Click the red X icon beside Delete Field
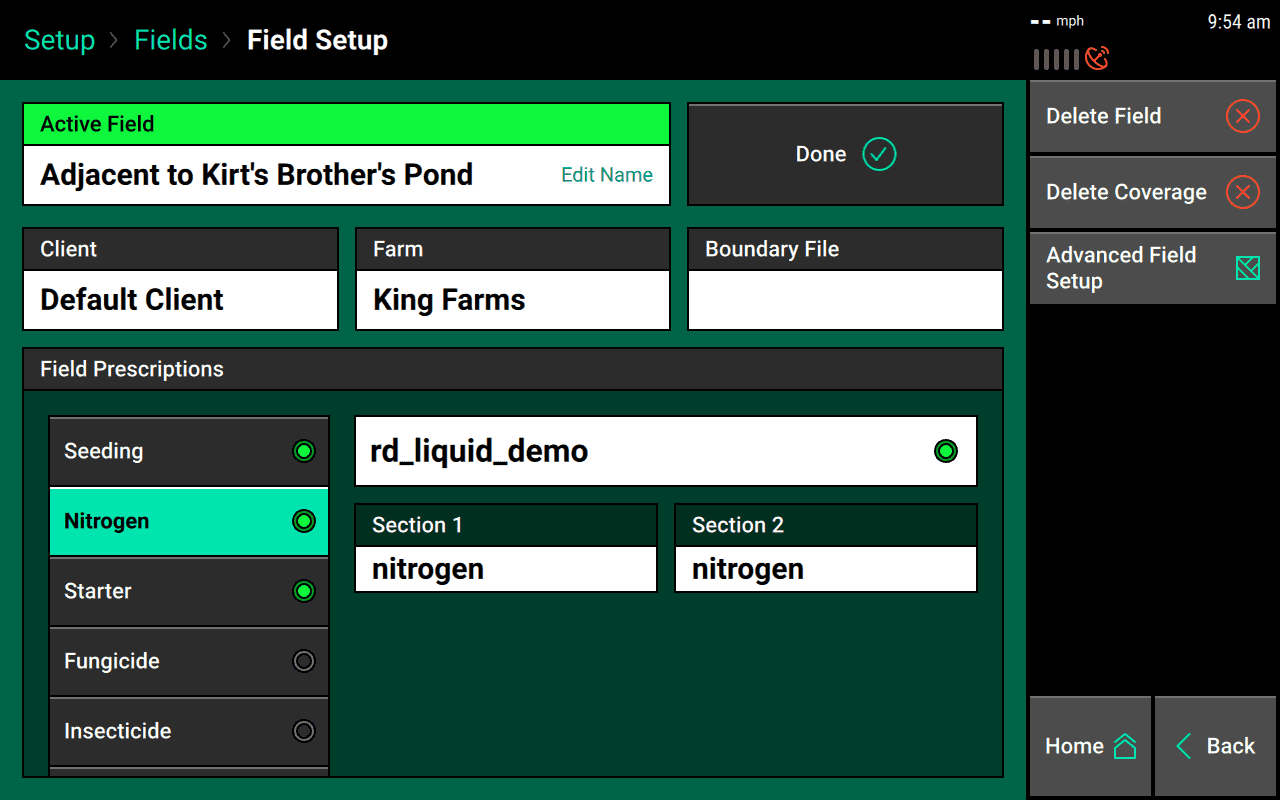Screen dimensions: 1280x800 pyautogui.click(x=1242, y=116)
